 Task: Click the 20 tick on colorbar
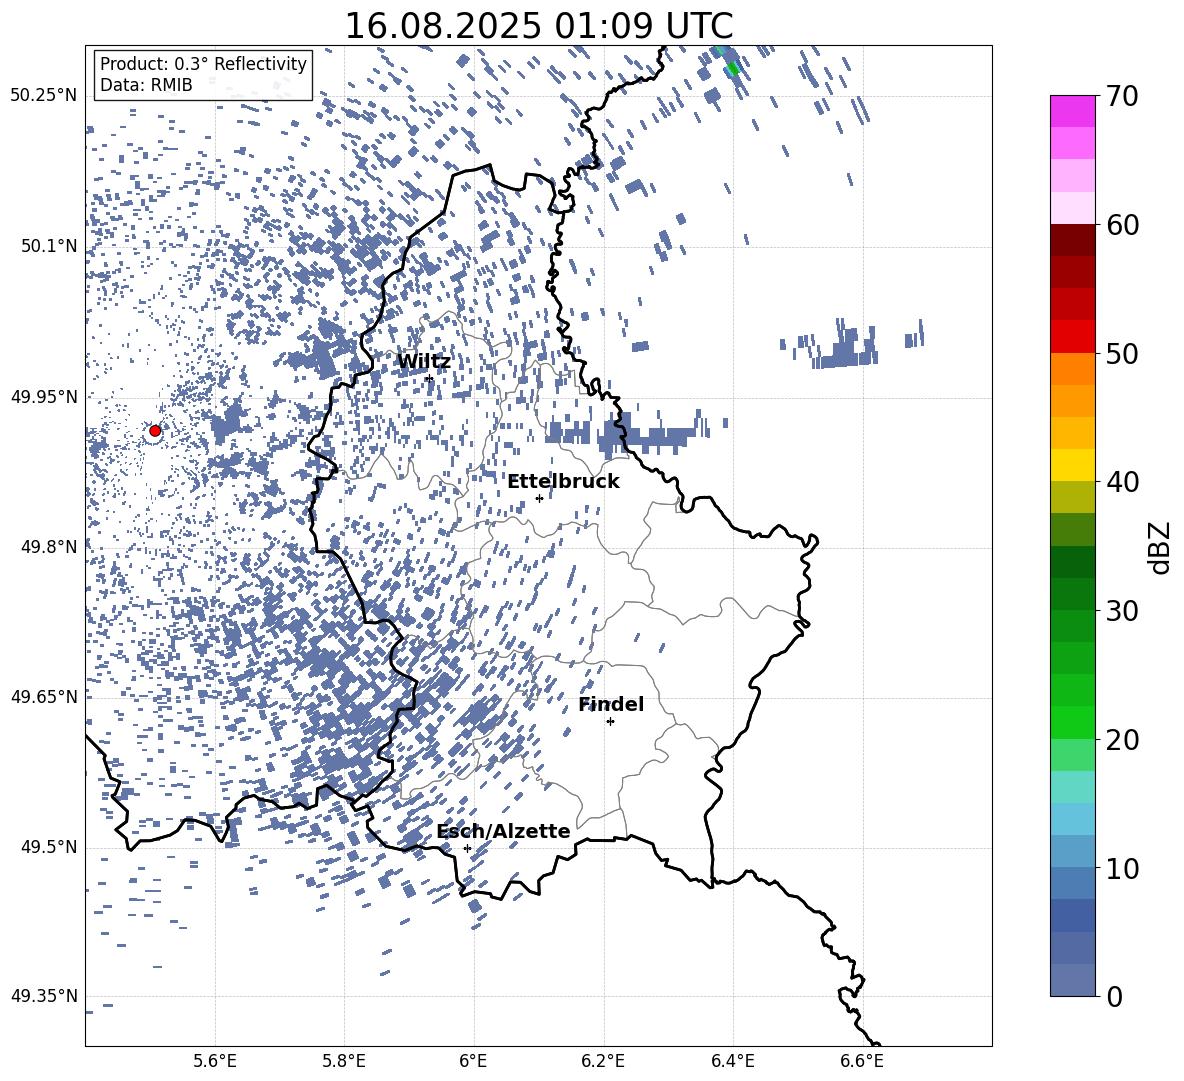(x=1122, y=740)
